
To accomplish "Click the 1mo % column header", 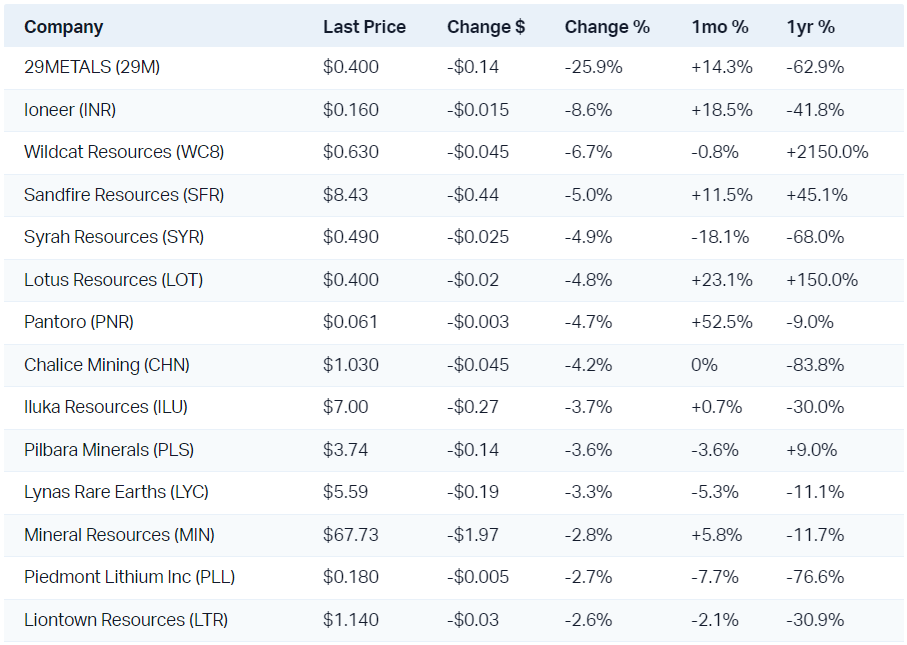I will click(720, 27).
